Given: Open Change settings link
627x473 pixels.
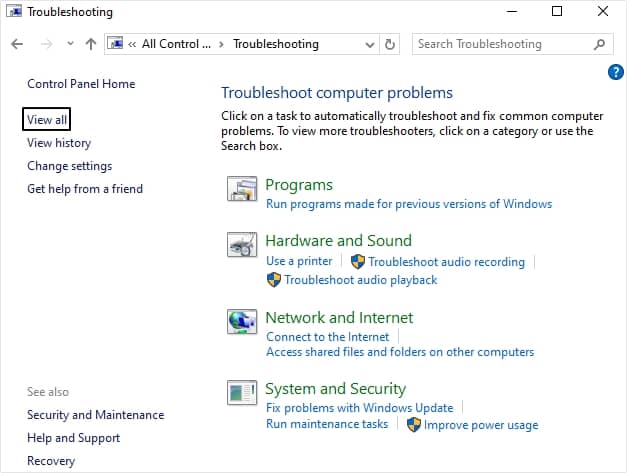Looking at the screenshot, I should click(70, 166).
